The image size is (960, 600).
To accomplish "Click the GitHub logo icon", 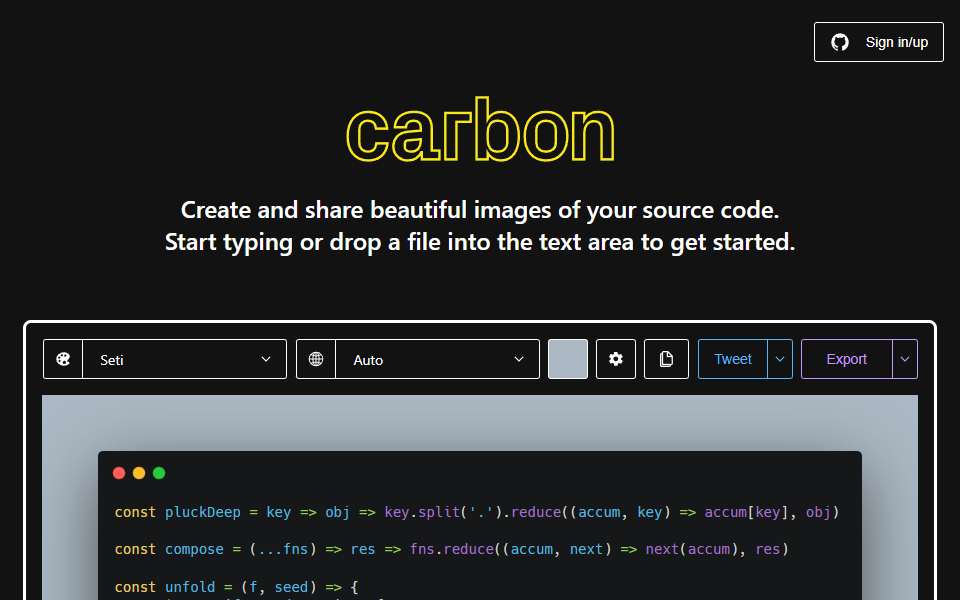I will [839, 42].
